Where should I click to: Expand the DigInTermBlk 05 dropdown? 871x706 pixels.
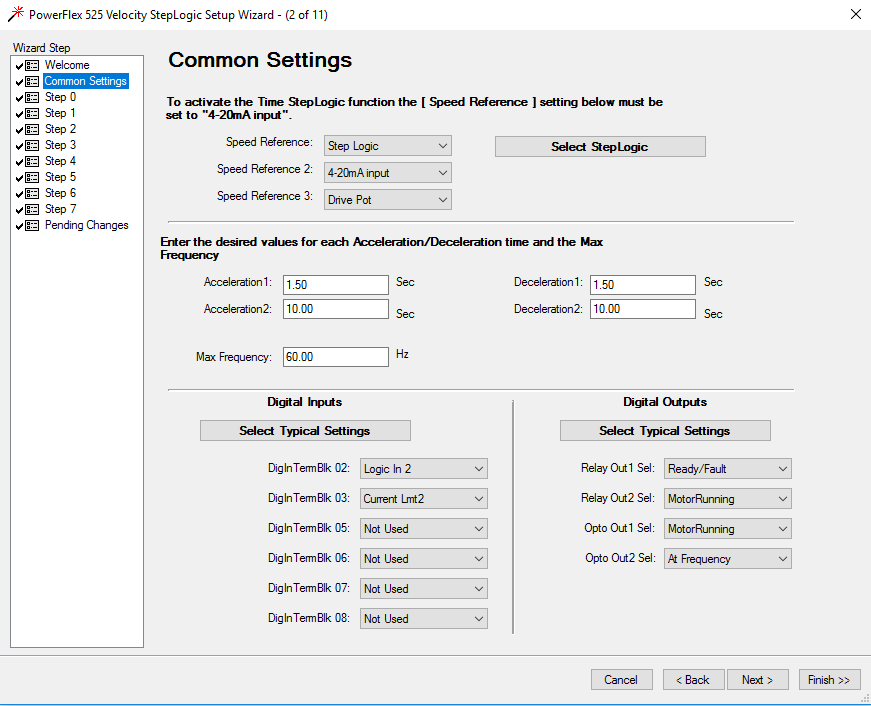[x=424, y=529]
